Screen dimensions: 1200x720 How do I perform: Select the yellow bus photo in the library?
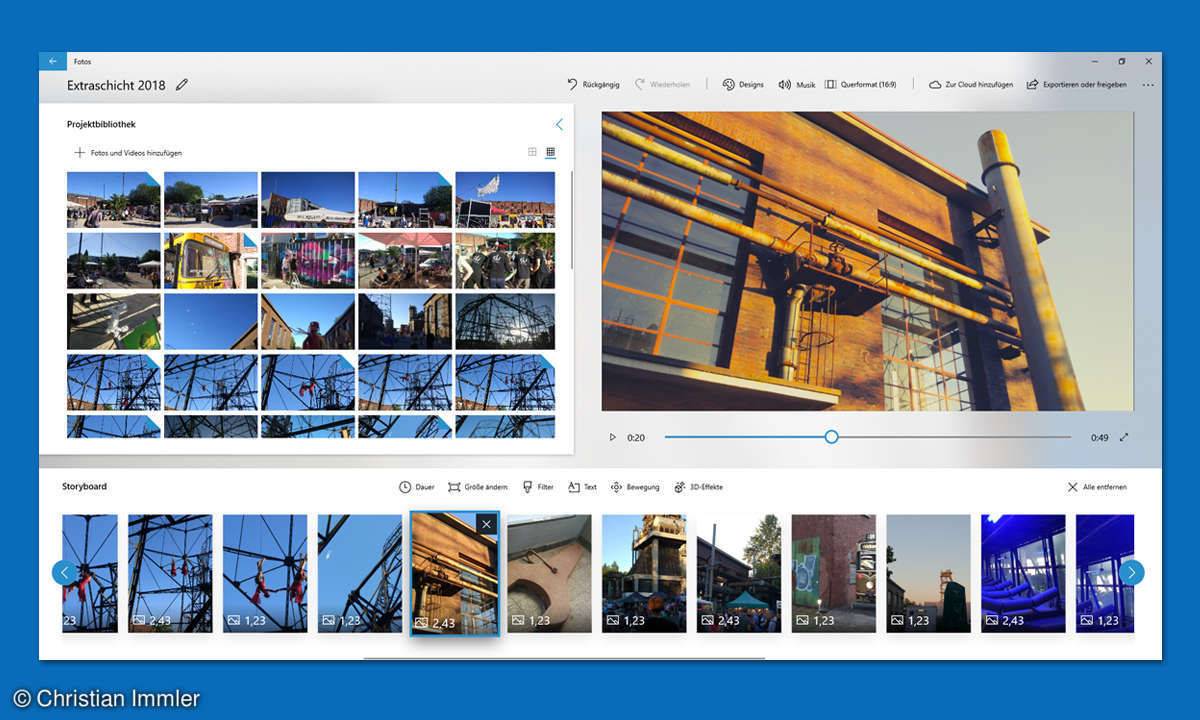[x=211, y=261]
